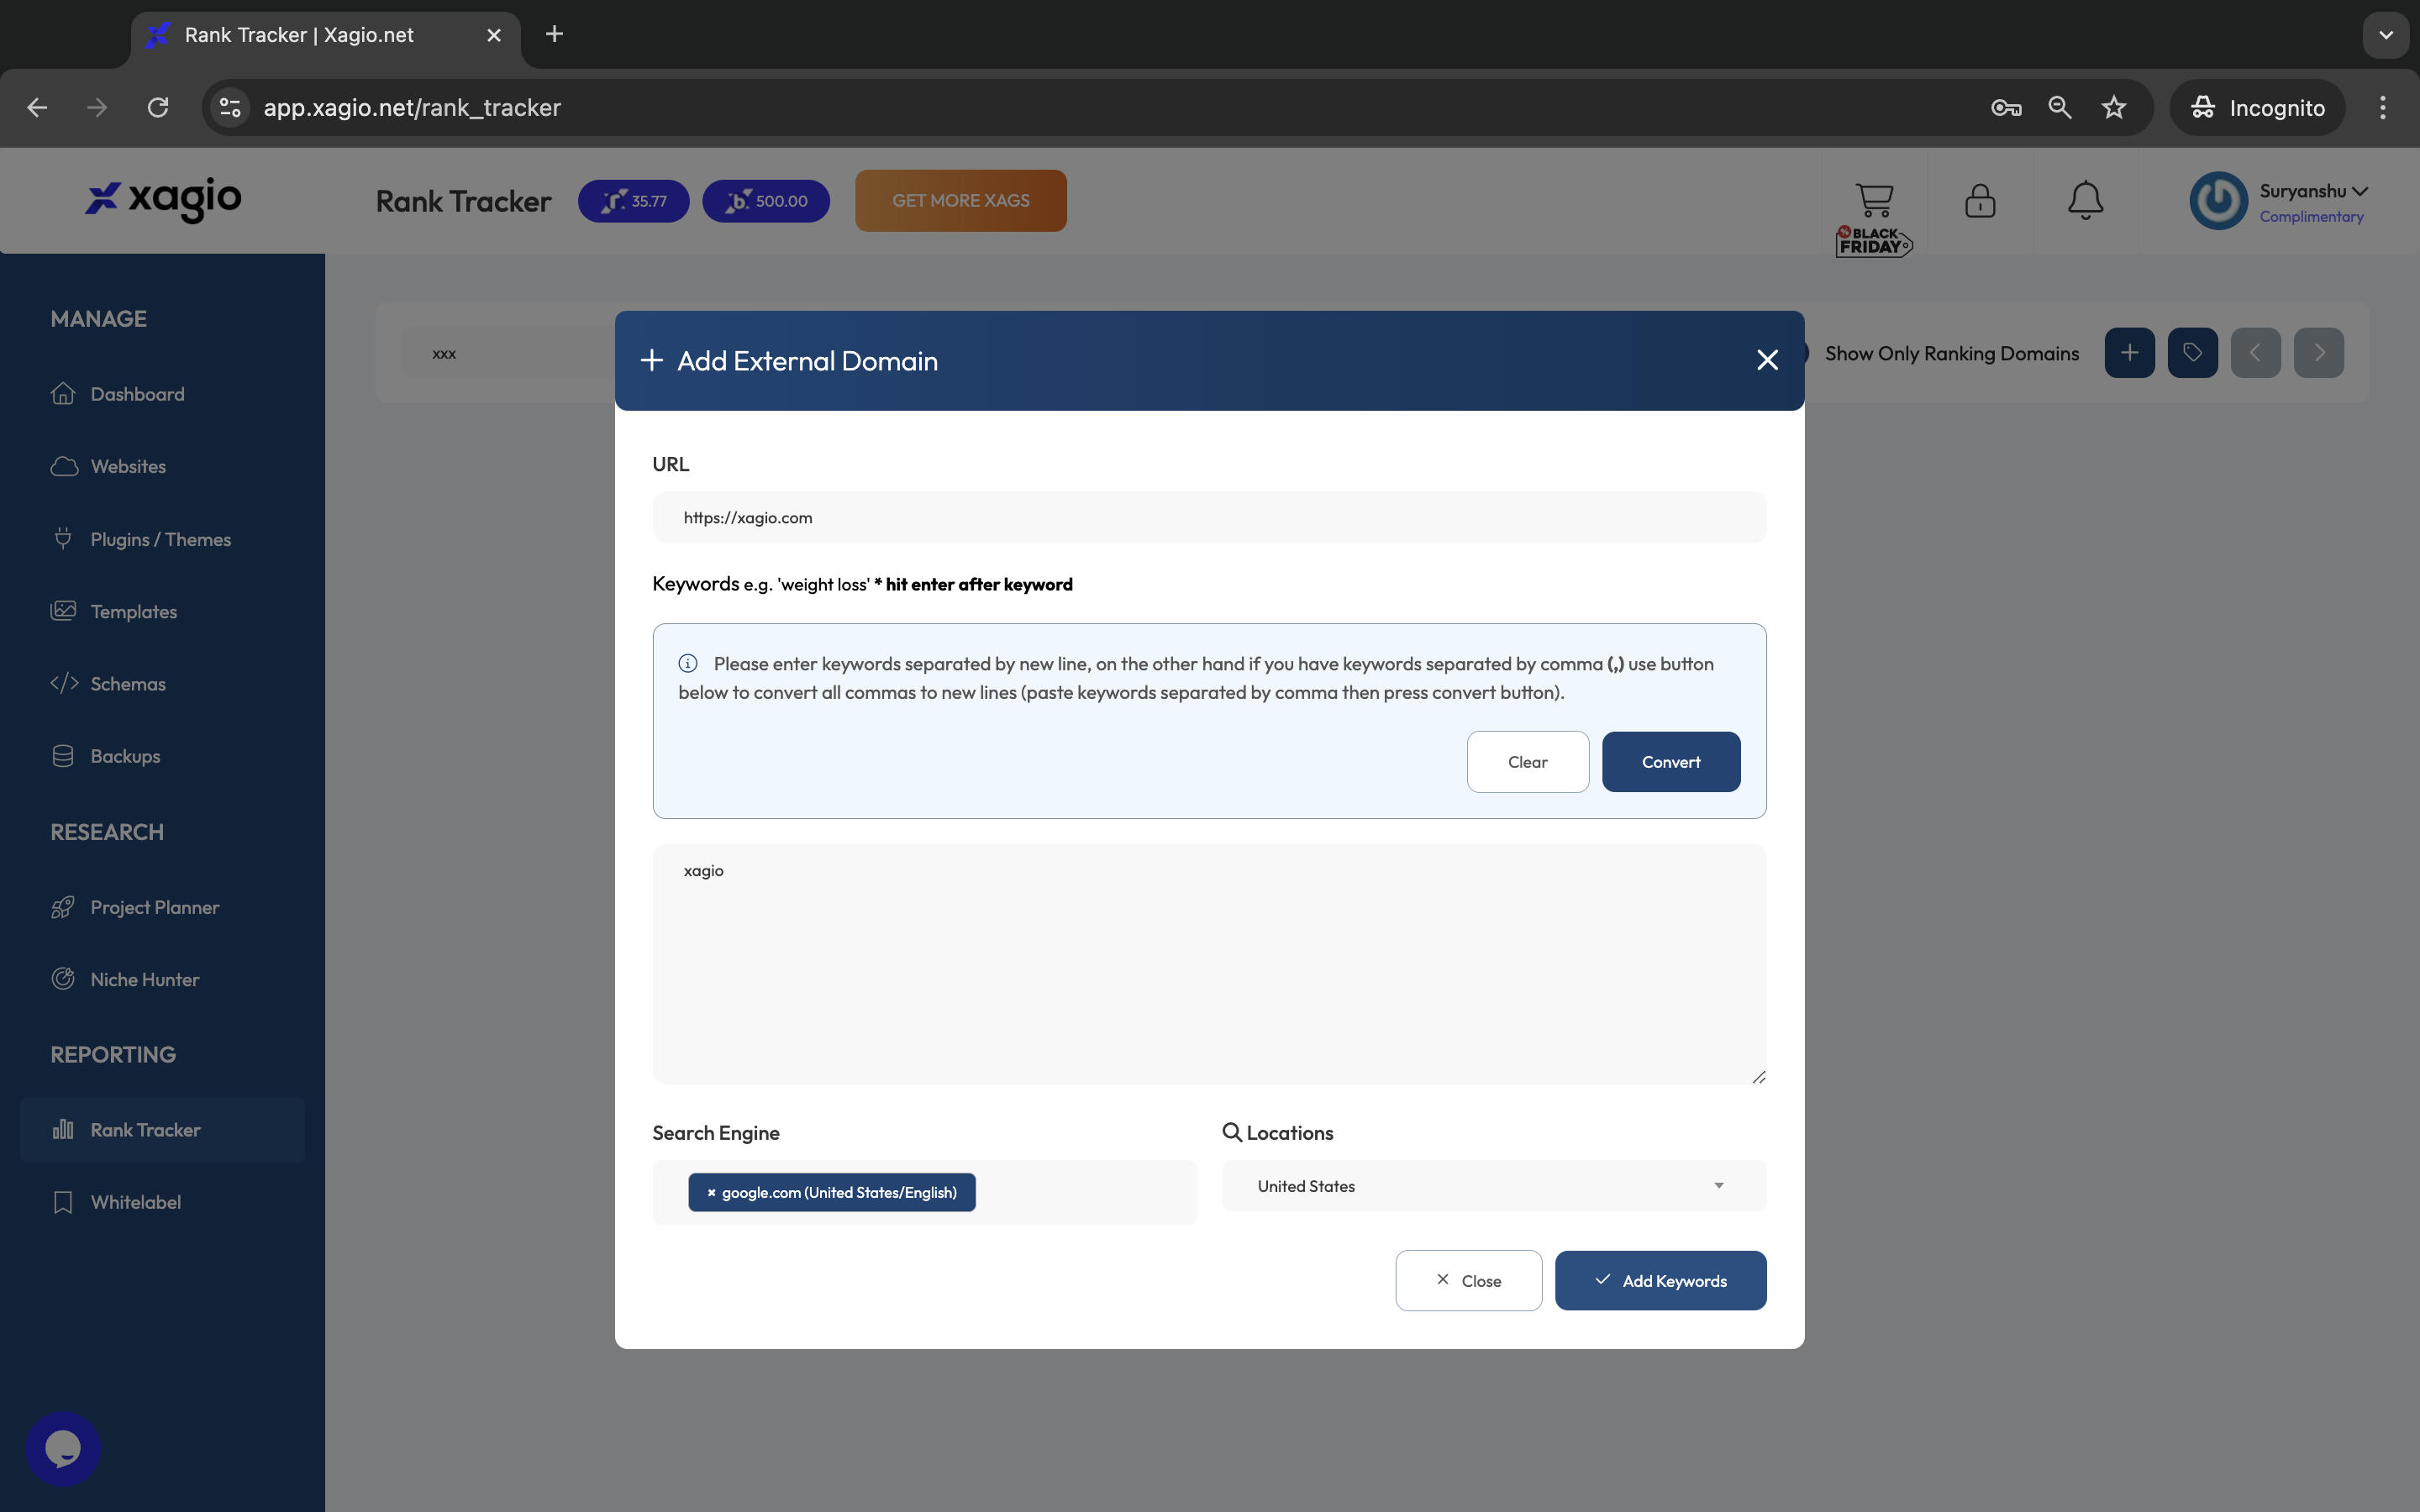The width and height of the screenshot is (2420, 1512).
Task: Click next page arrow button
Action: [2318, 353]
